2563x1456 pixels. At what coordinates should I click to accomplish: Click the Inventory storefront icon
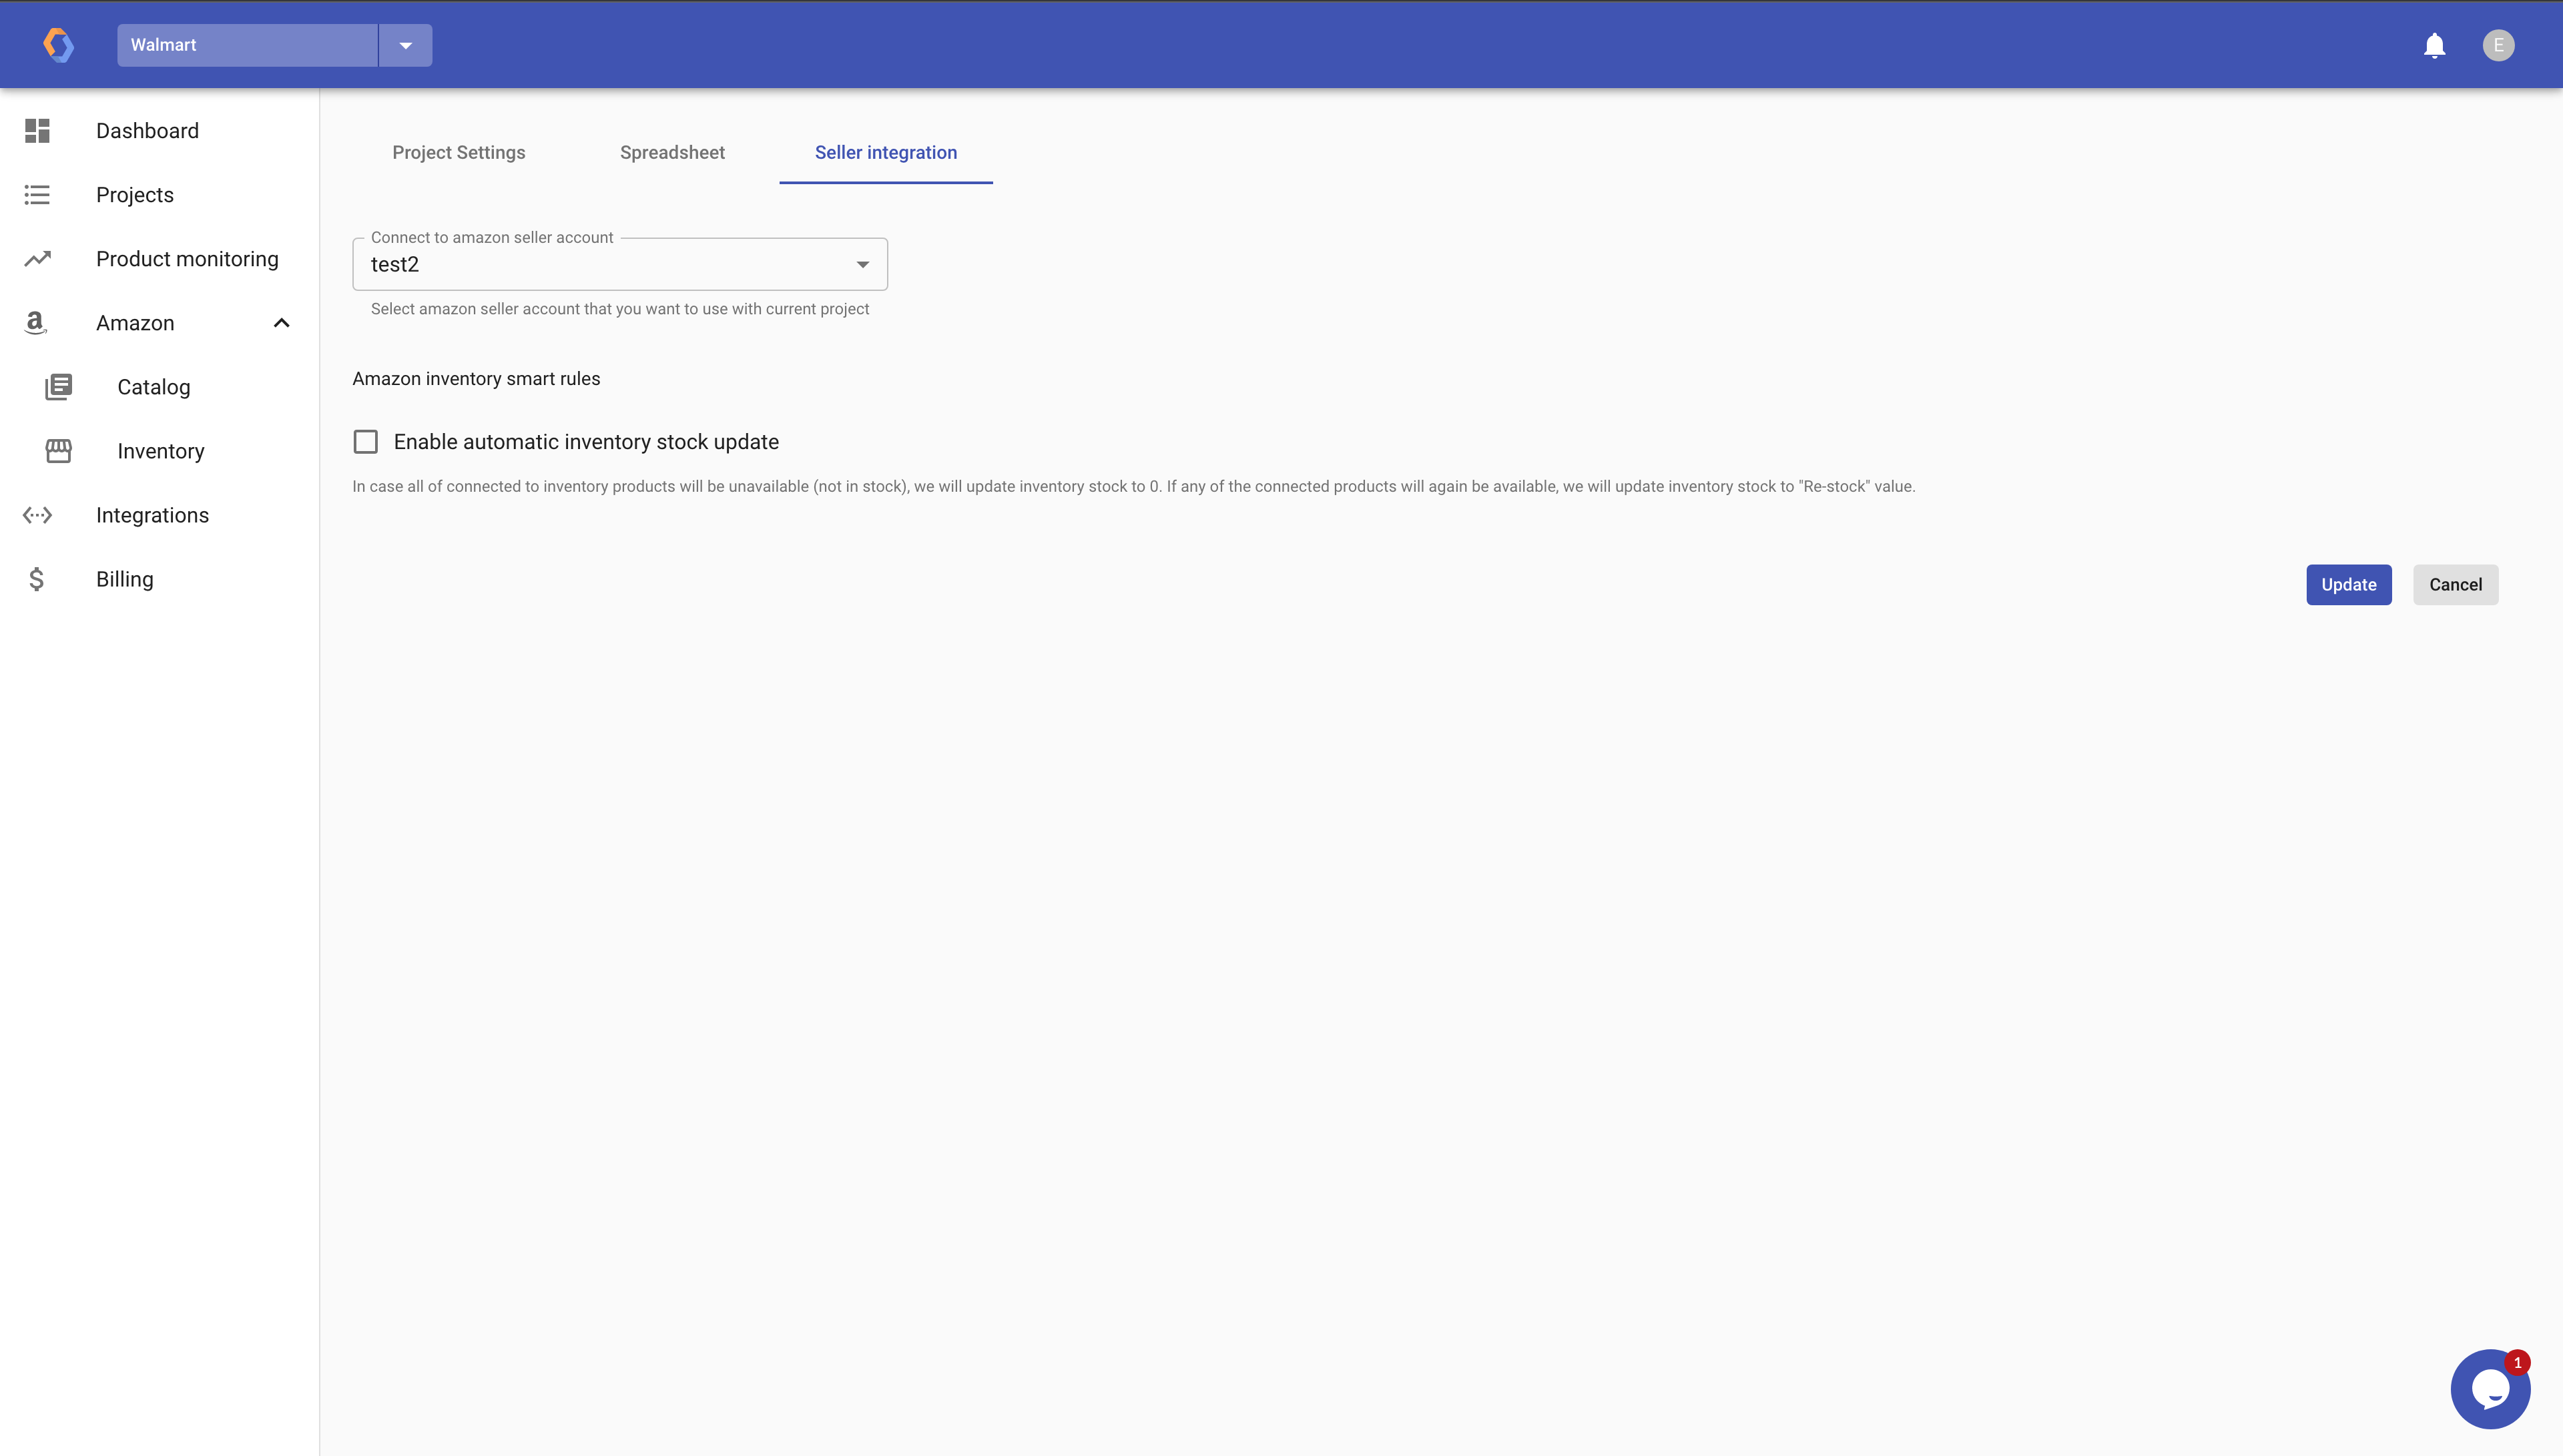59,451
